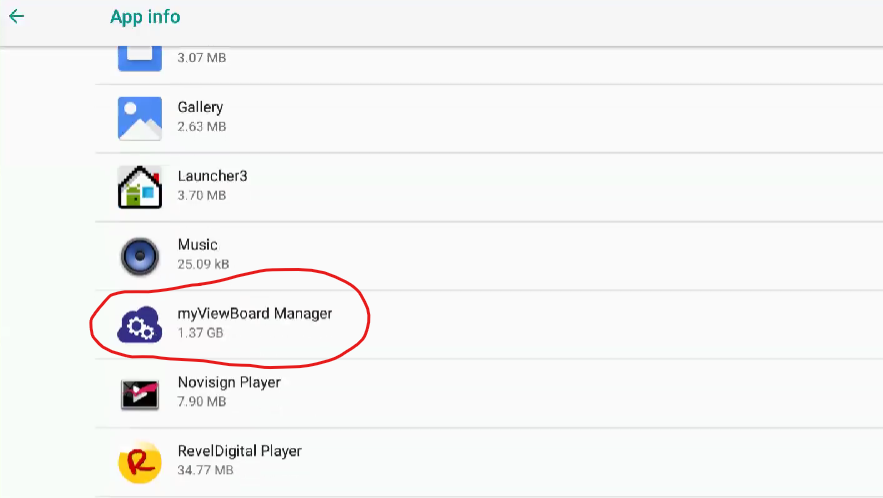Viewport: 883px width, 498px height.
Task: Select the Novisign Player entry
Action: (229, 382)
